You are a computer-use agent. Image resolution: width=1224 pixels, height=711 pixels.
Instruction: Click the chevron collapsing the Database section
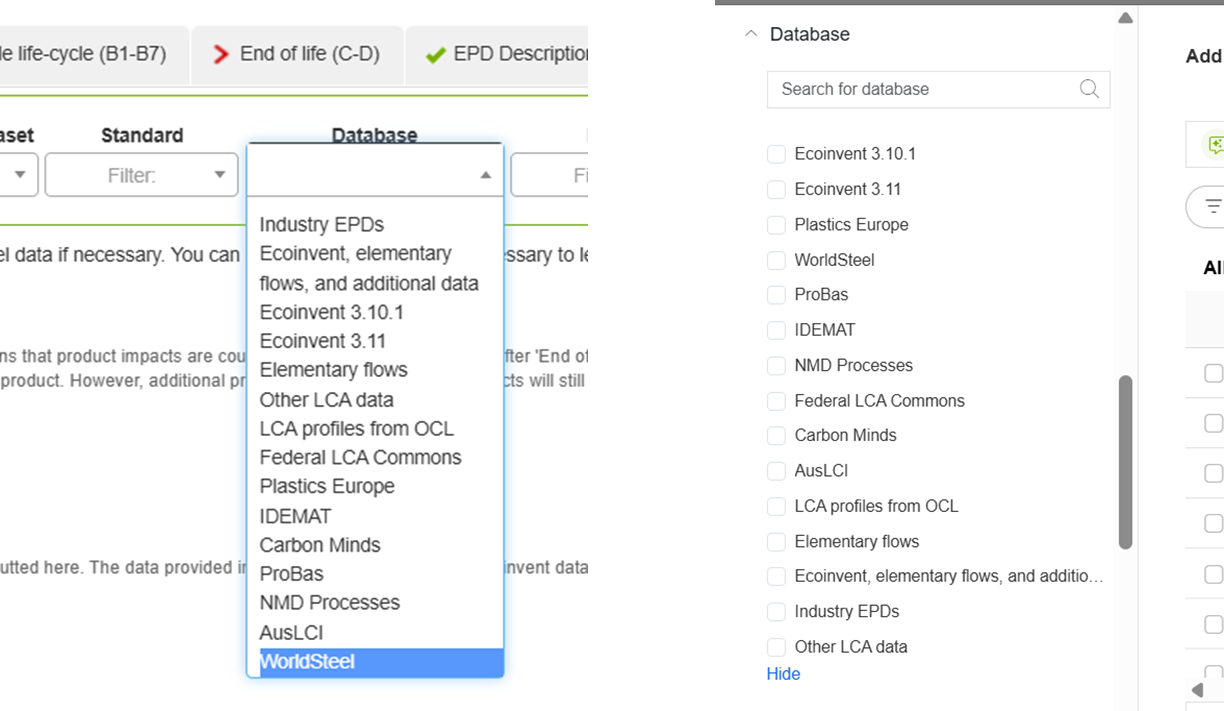click(x=751, y=33)
